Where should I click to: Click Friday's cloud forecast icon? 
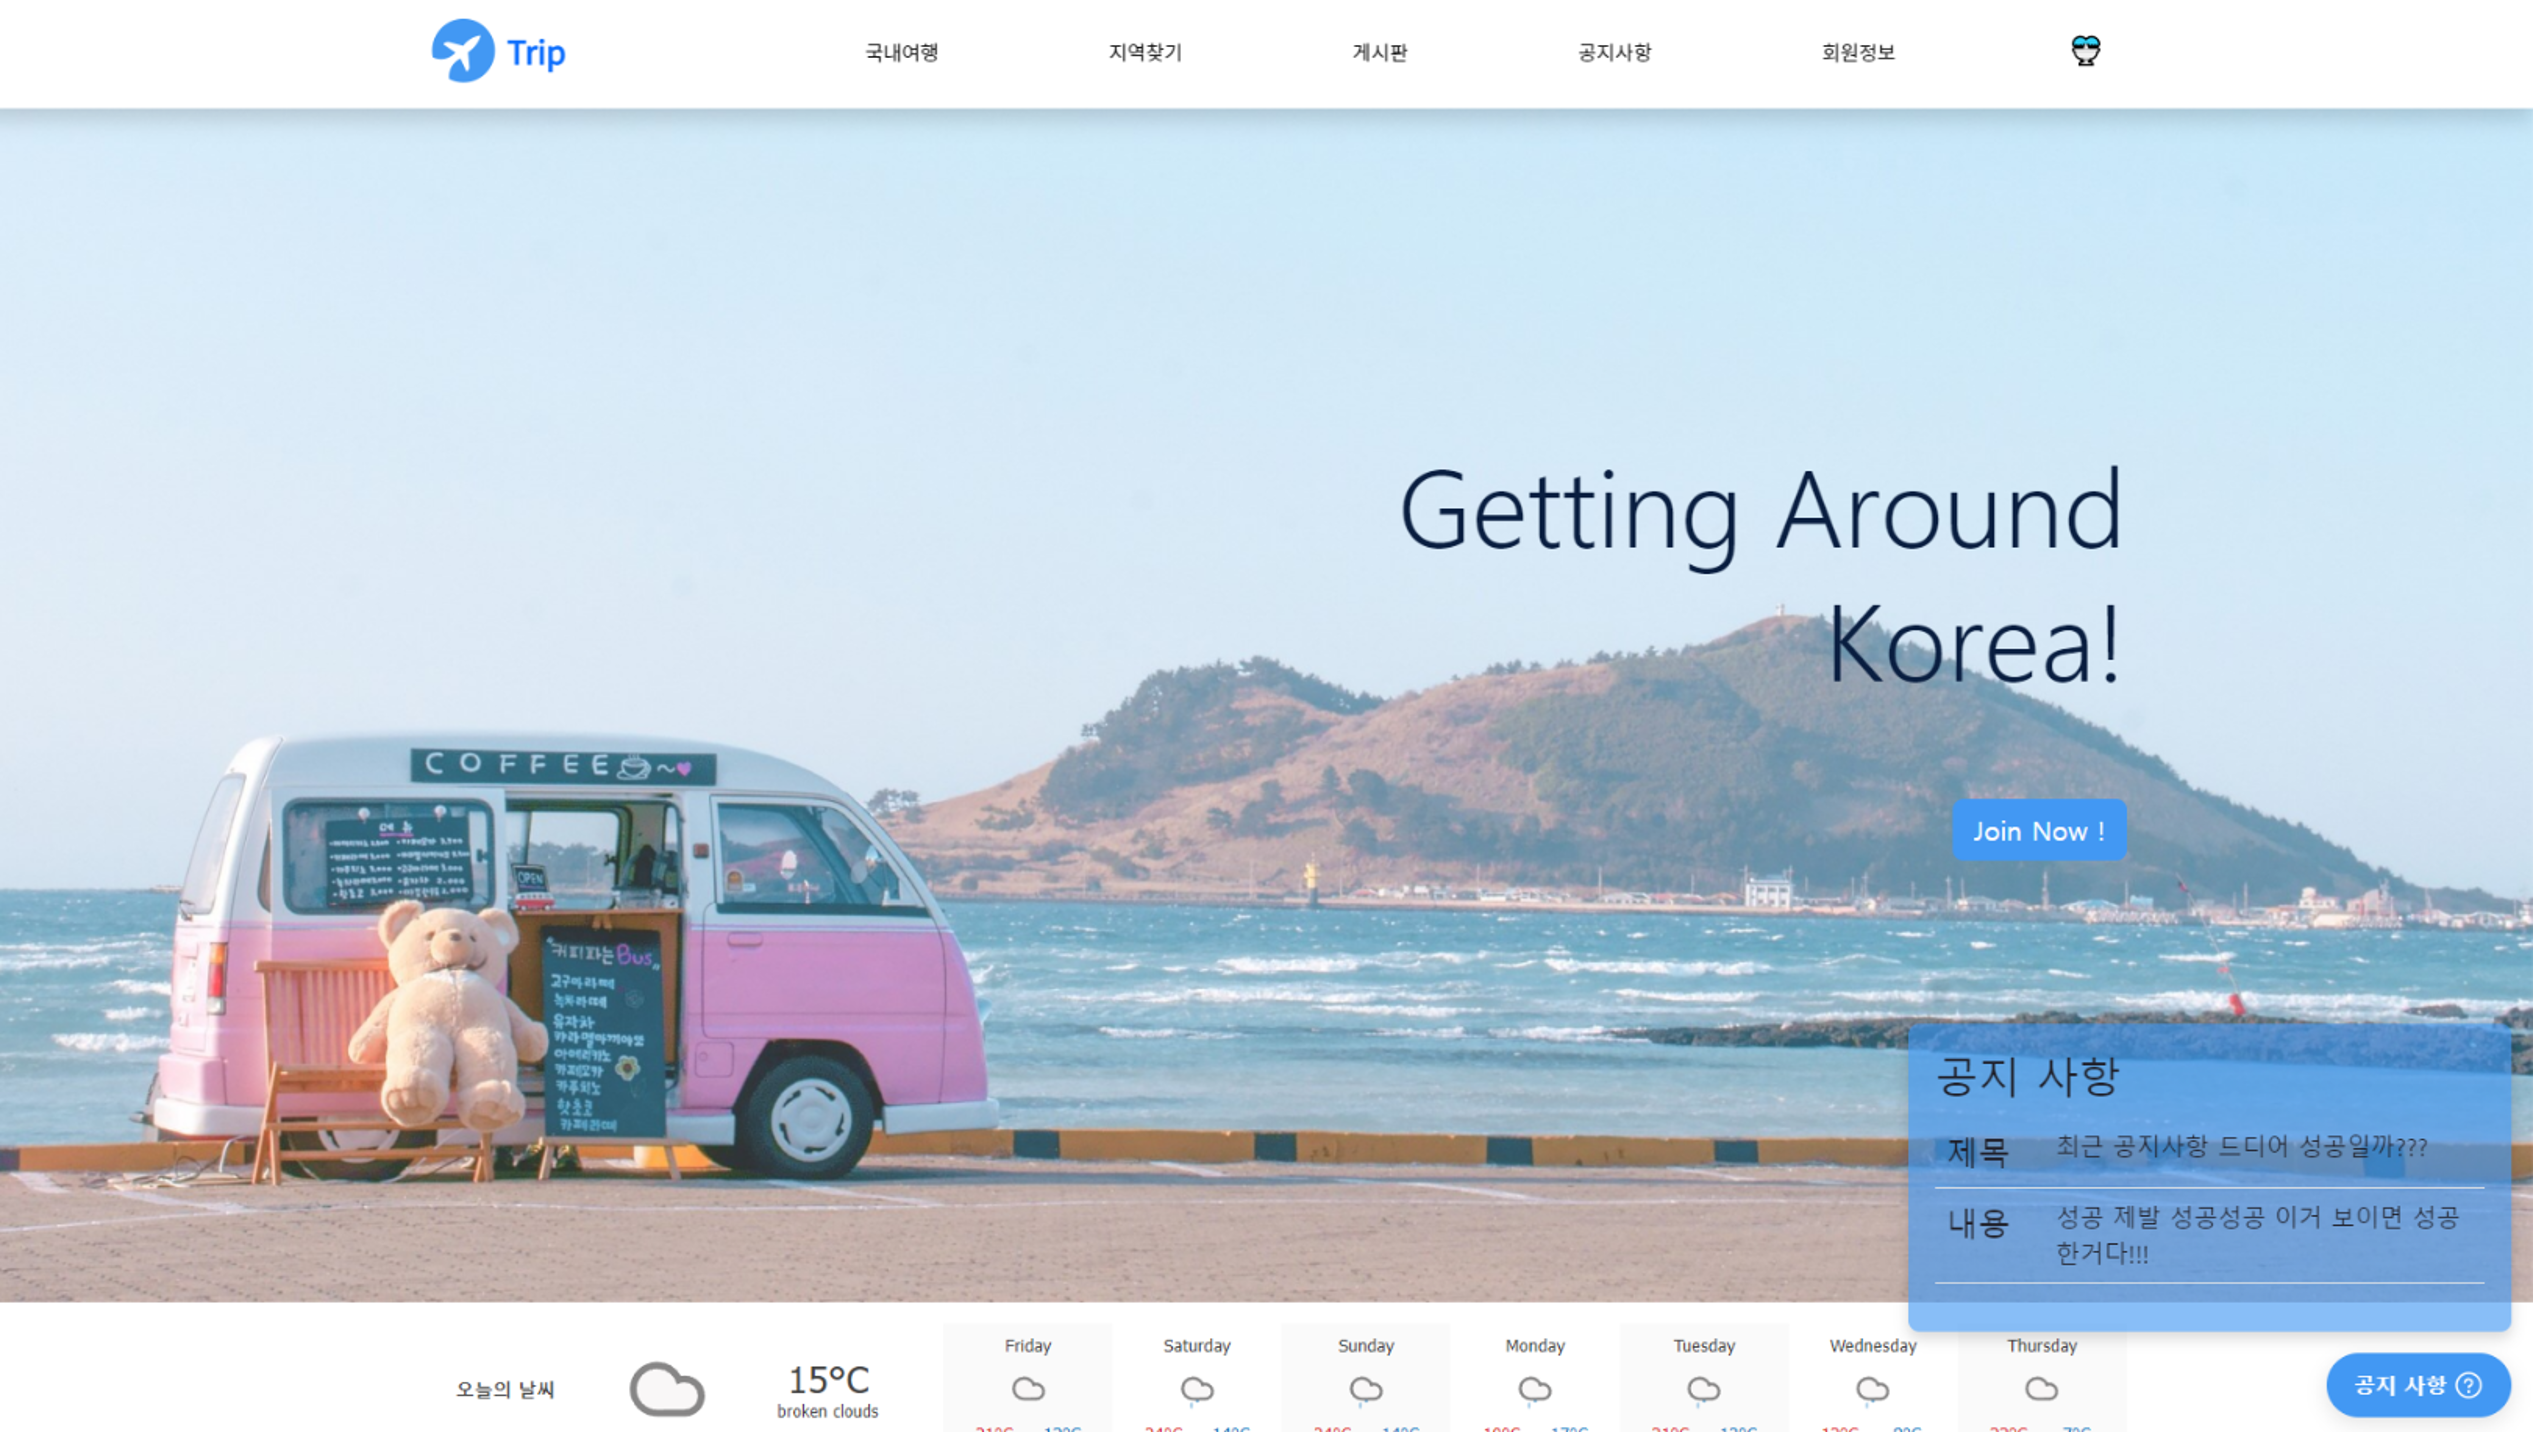[1027, 1388]
